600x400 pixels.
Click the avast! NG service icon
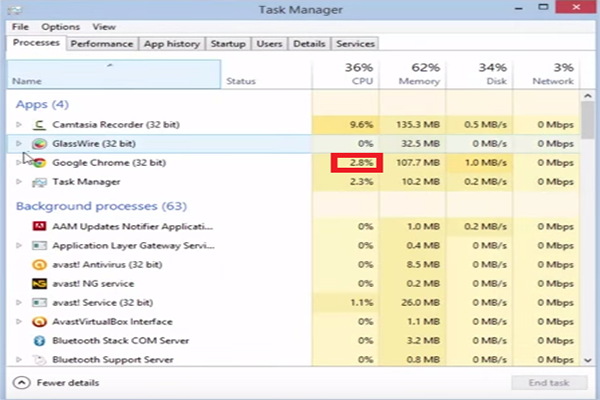coord(39,284)
